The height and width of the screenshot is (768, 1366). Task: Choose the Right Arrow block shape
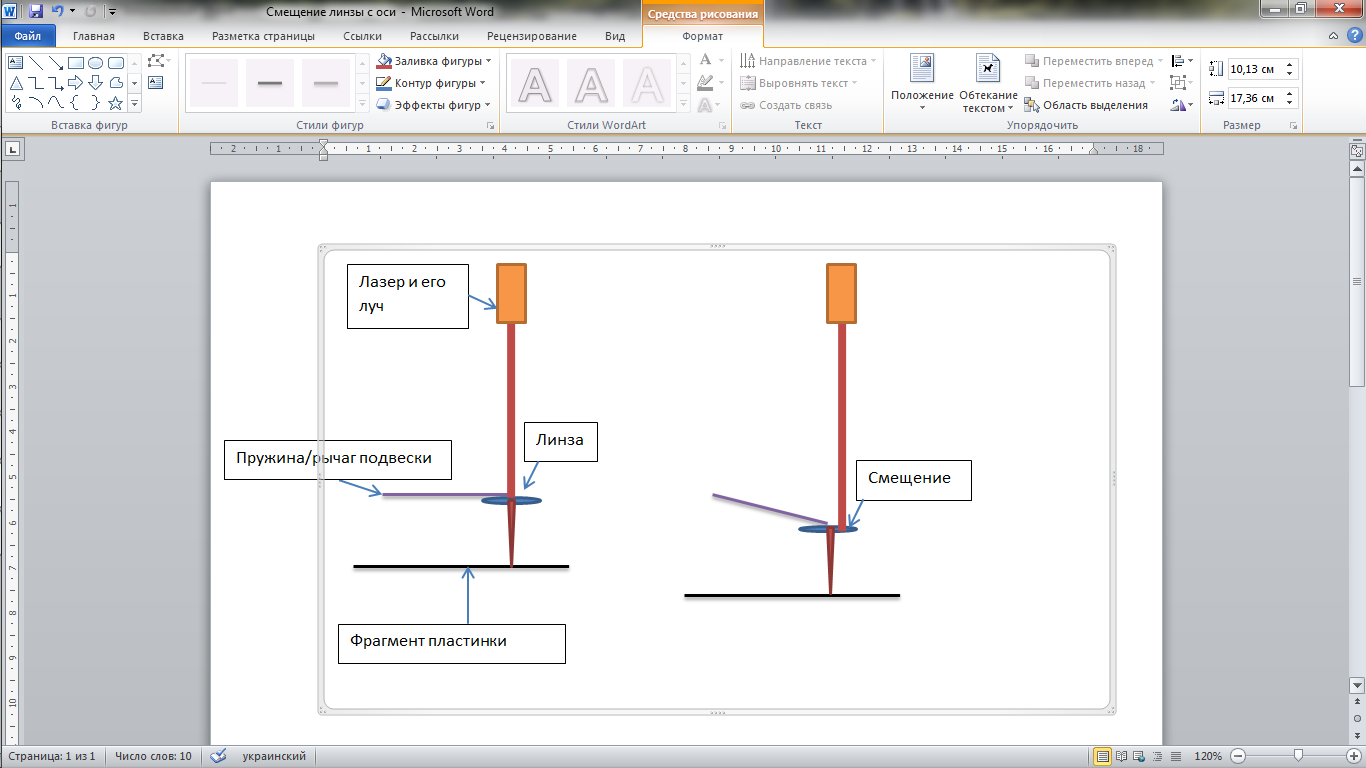pos(75,82)
